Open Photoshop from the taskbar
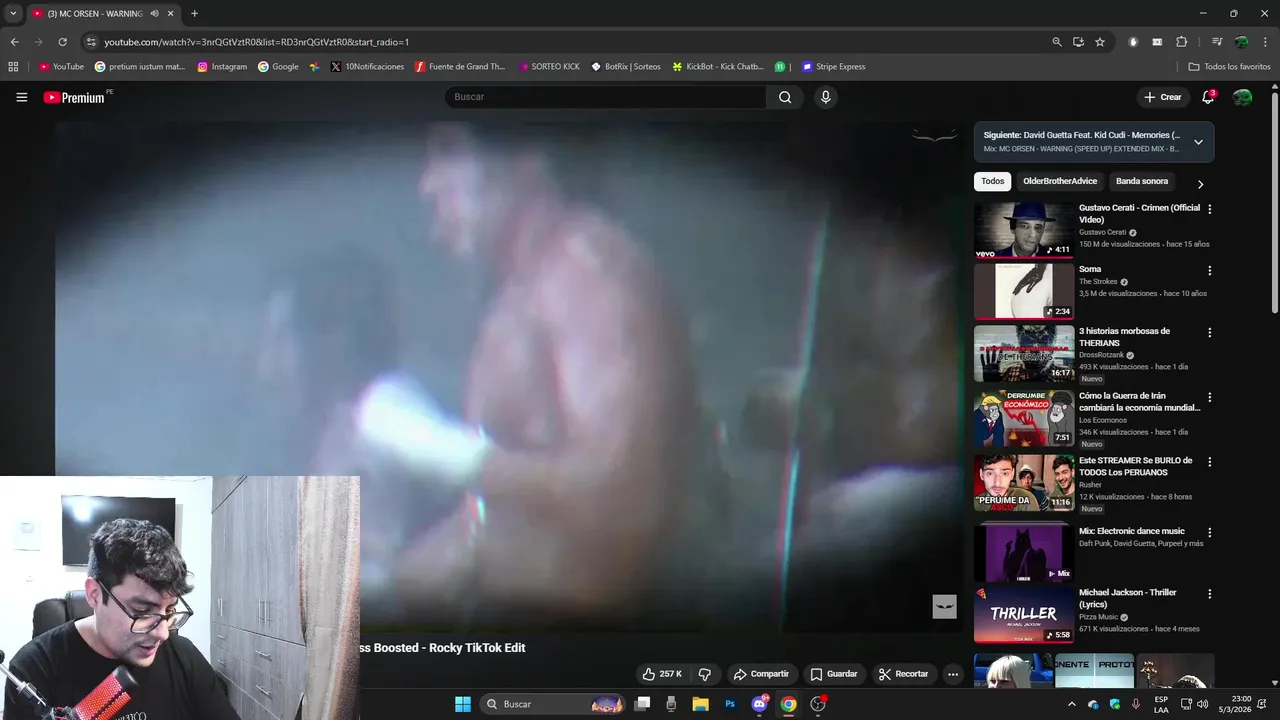This screenshot has height=720, width=1280. [730, 704]
